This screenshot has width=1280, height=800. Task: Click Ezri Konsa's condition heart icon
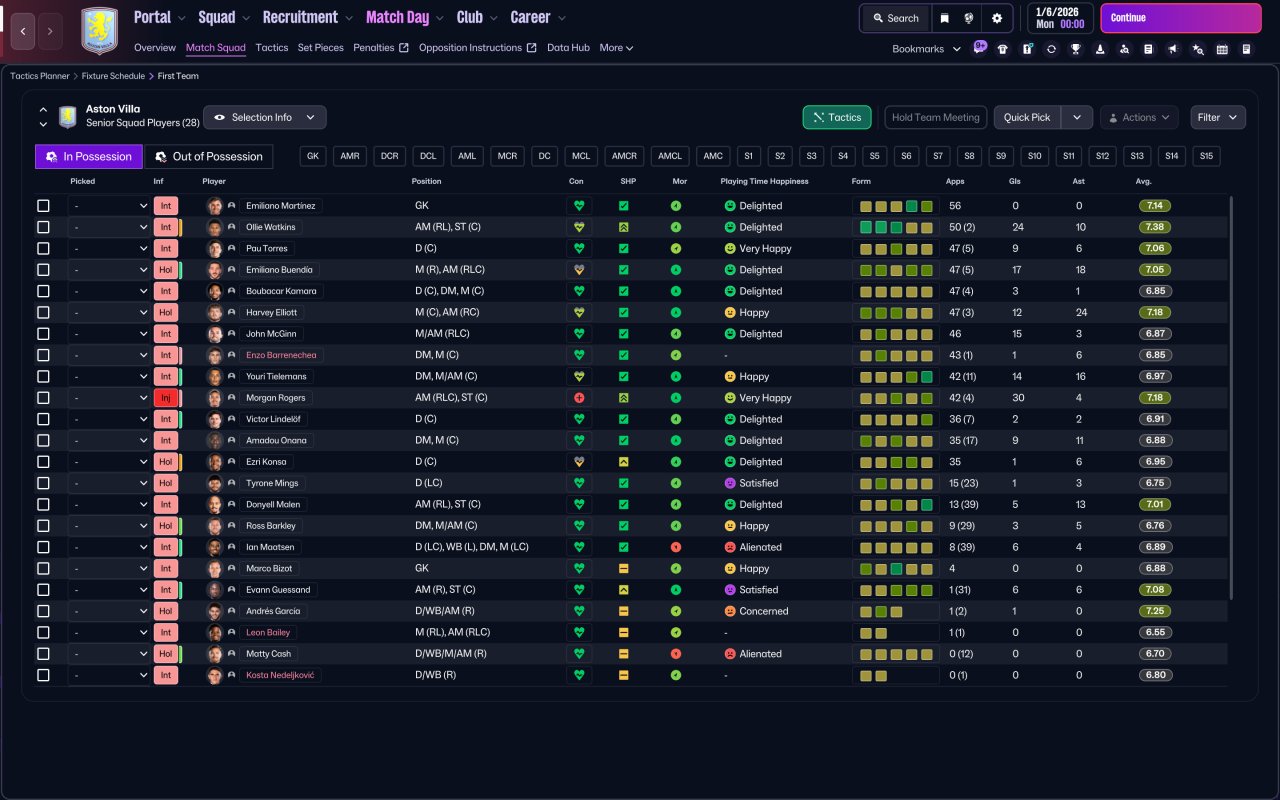click(x=578, y=462)
